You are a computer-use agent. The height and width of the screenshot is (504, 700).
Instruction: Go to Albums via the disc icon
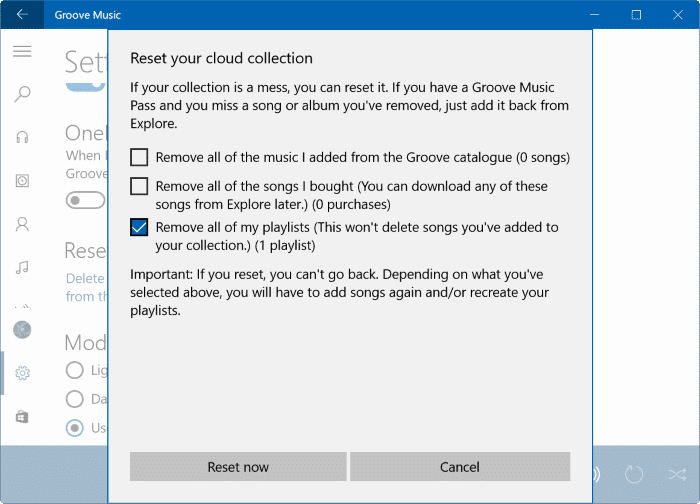22,180
